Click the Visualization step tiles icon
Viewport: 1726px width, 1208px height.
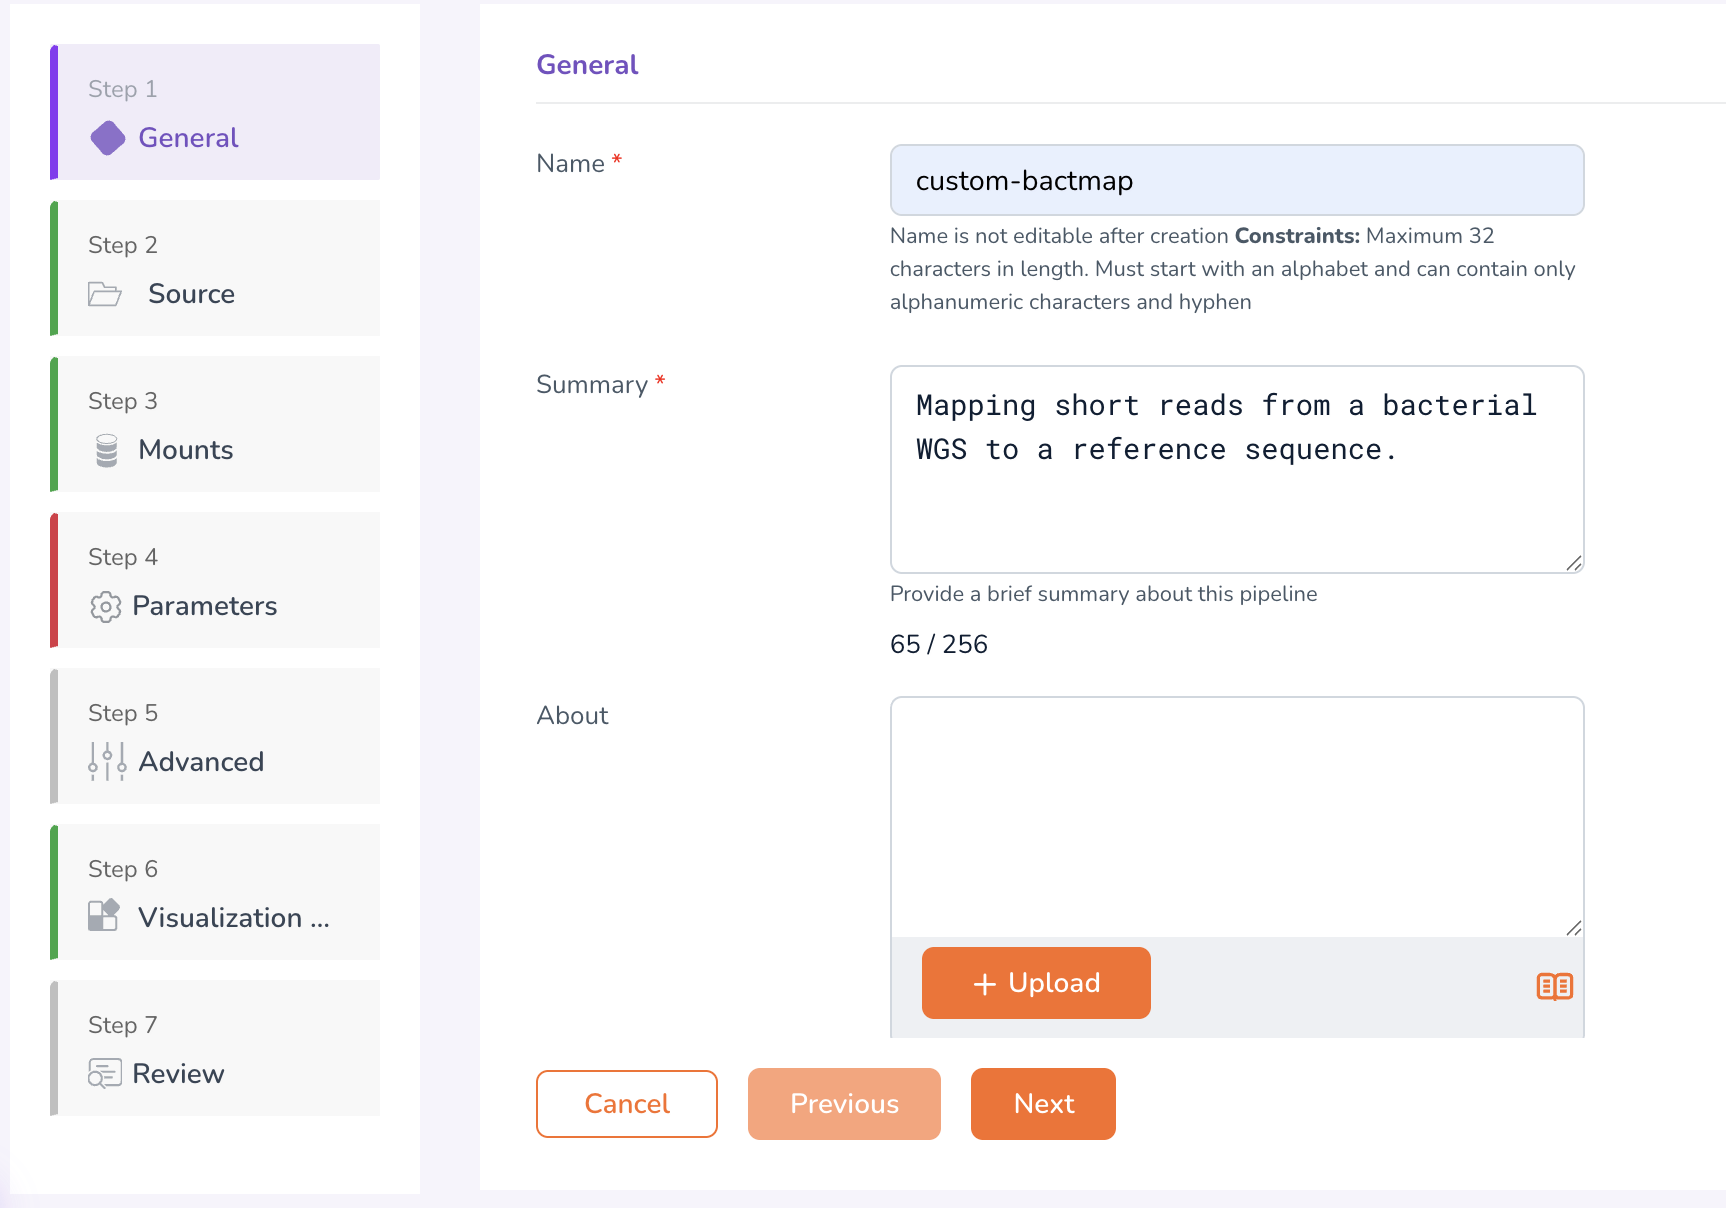[104, 916]
